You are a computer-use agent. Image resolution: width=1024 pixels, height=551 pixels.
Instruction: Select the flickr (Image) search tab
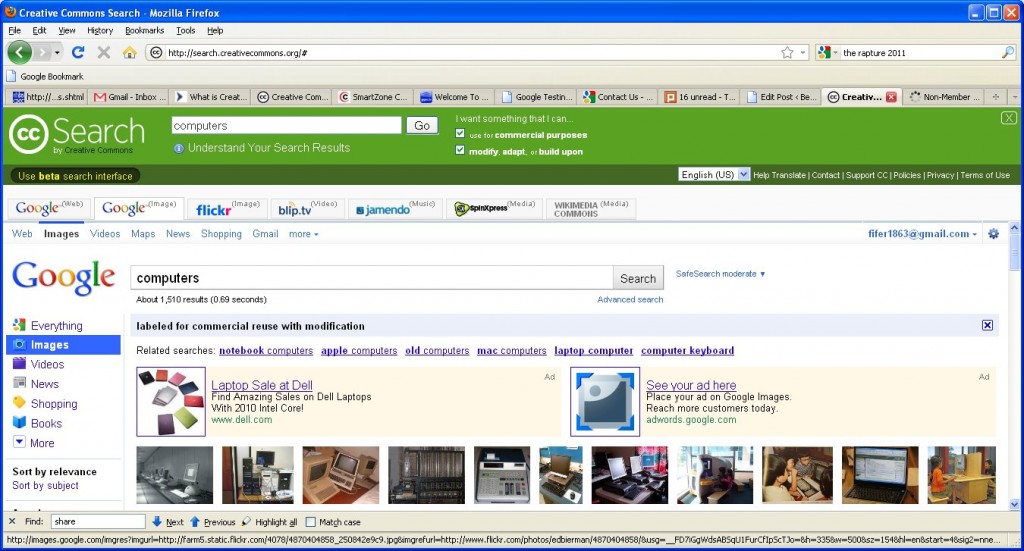pyautogui.click(x=228, y=208)
